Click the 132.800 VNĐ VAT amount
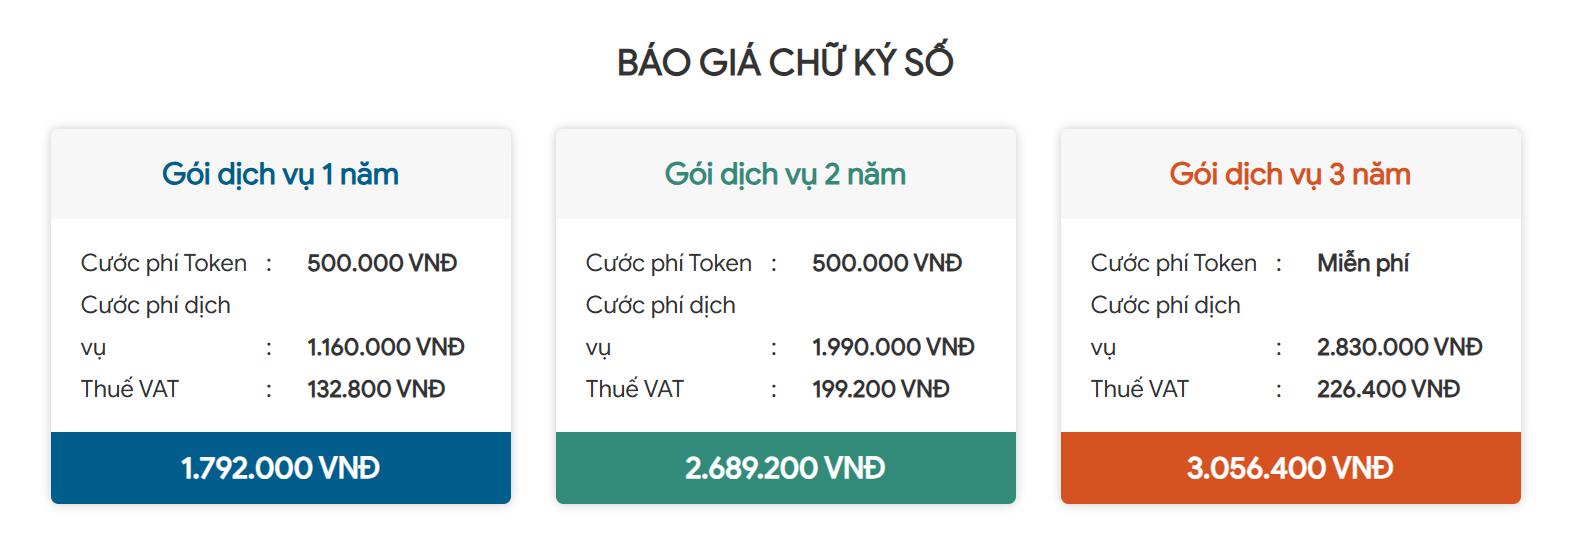The width and height of the screenshot is (1574, 556). [376, 389]
